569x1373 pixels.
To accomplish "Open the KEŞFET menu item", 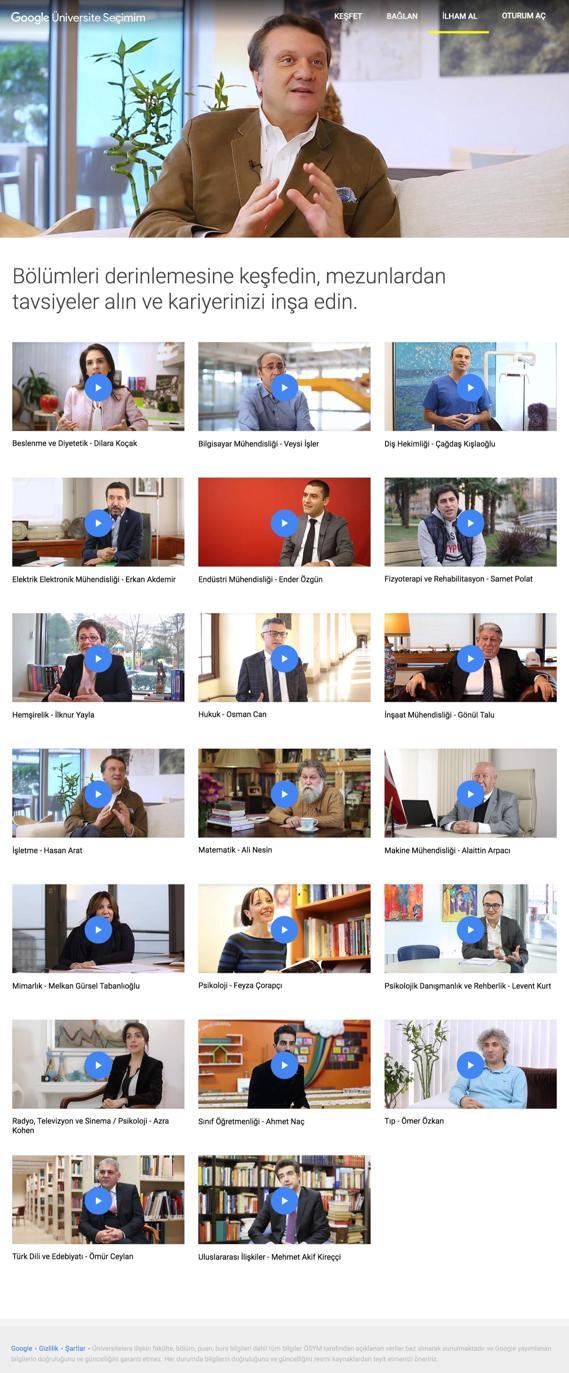I will 348,17.
